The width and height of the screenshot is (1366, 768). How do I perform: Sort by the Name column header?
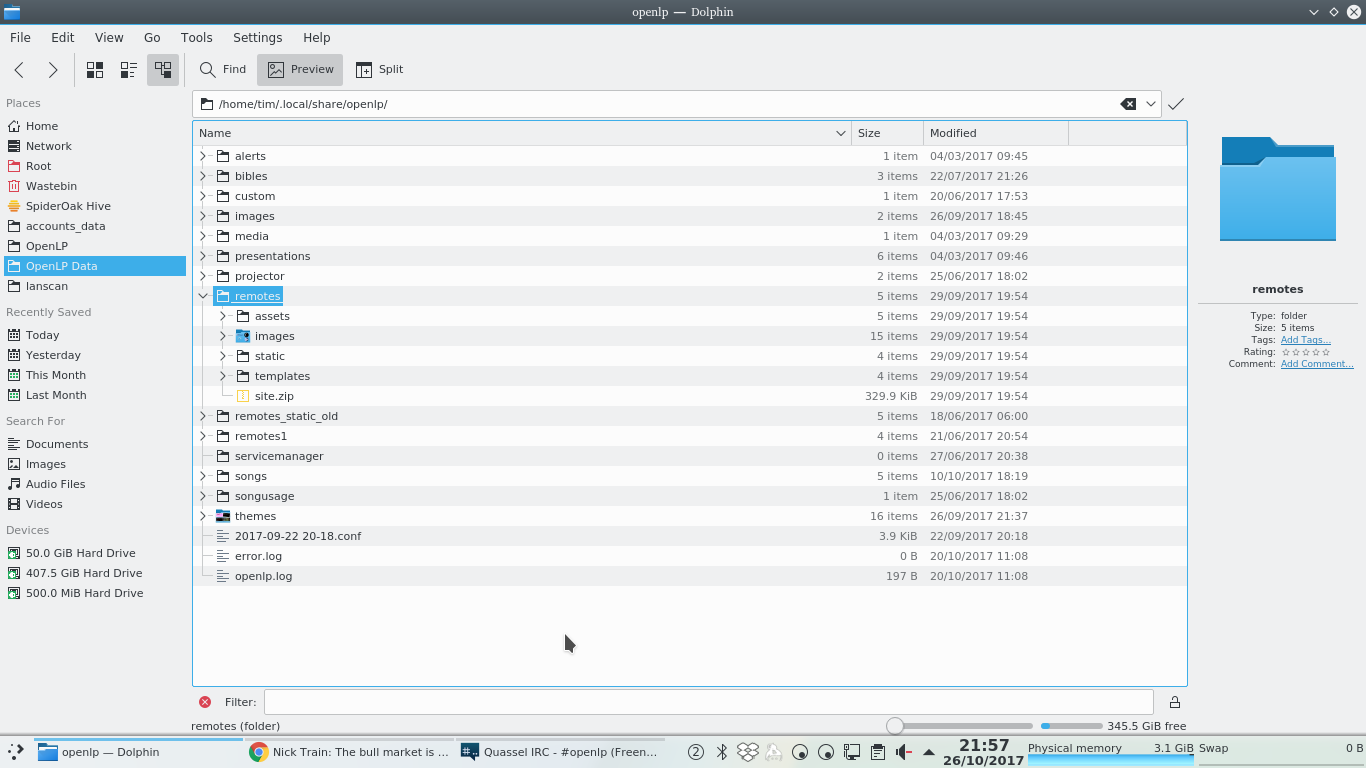tap(522, 133)
